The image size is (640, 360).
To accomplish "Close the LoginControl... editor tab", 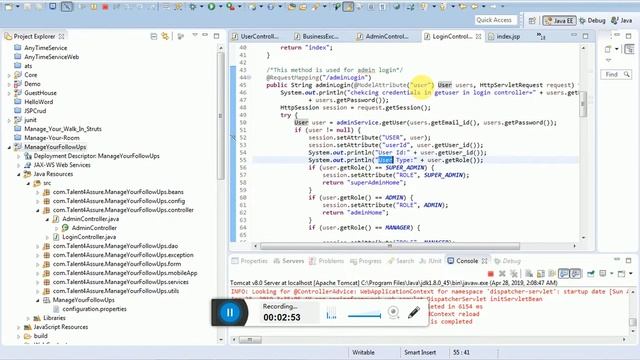I will [478, 36].
